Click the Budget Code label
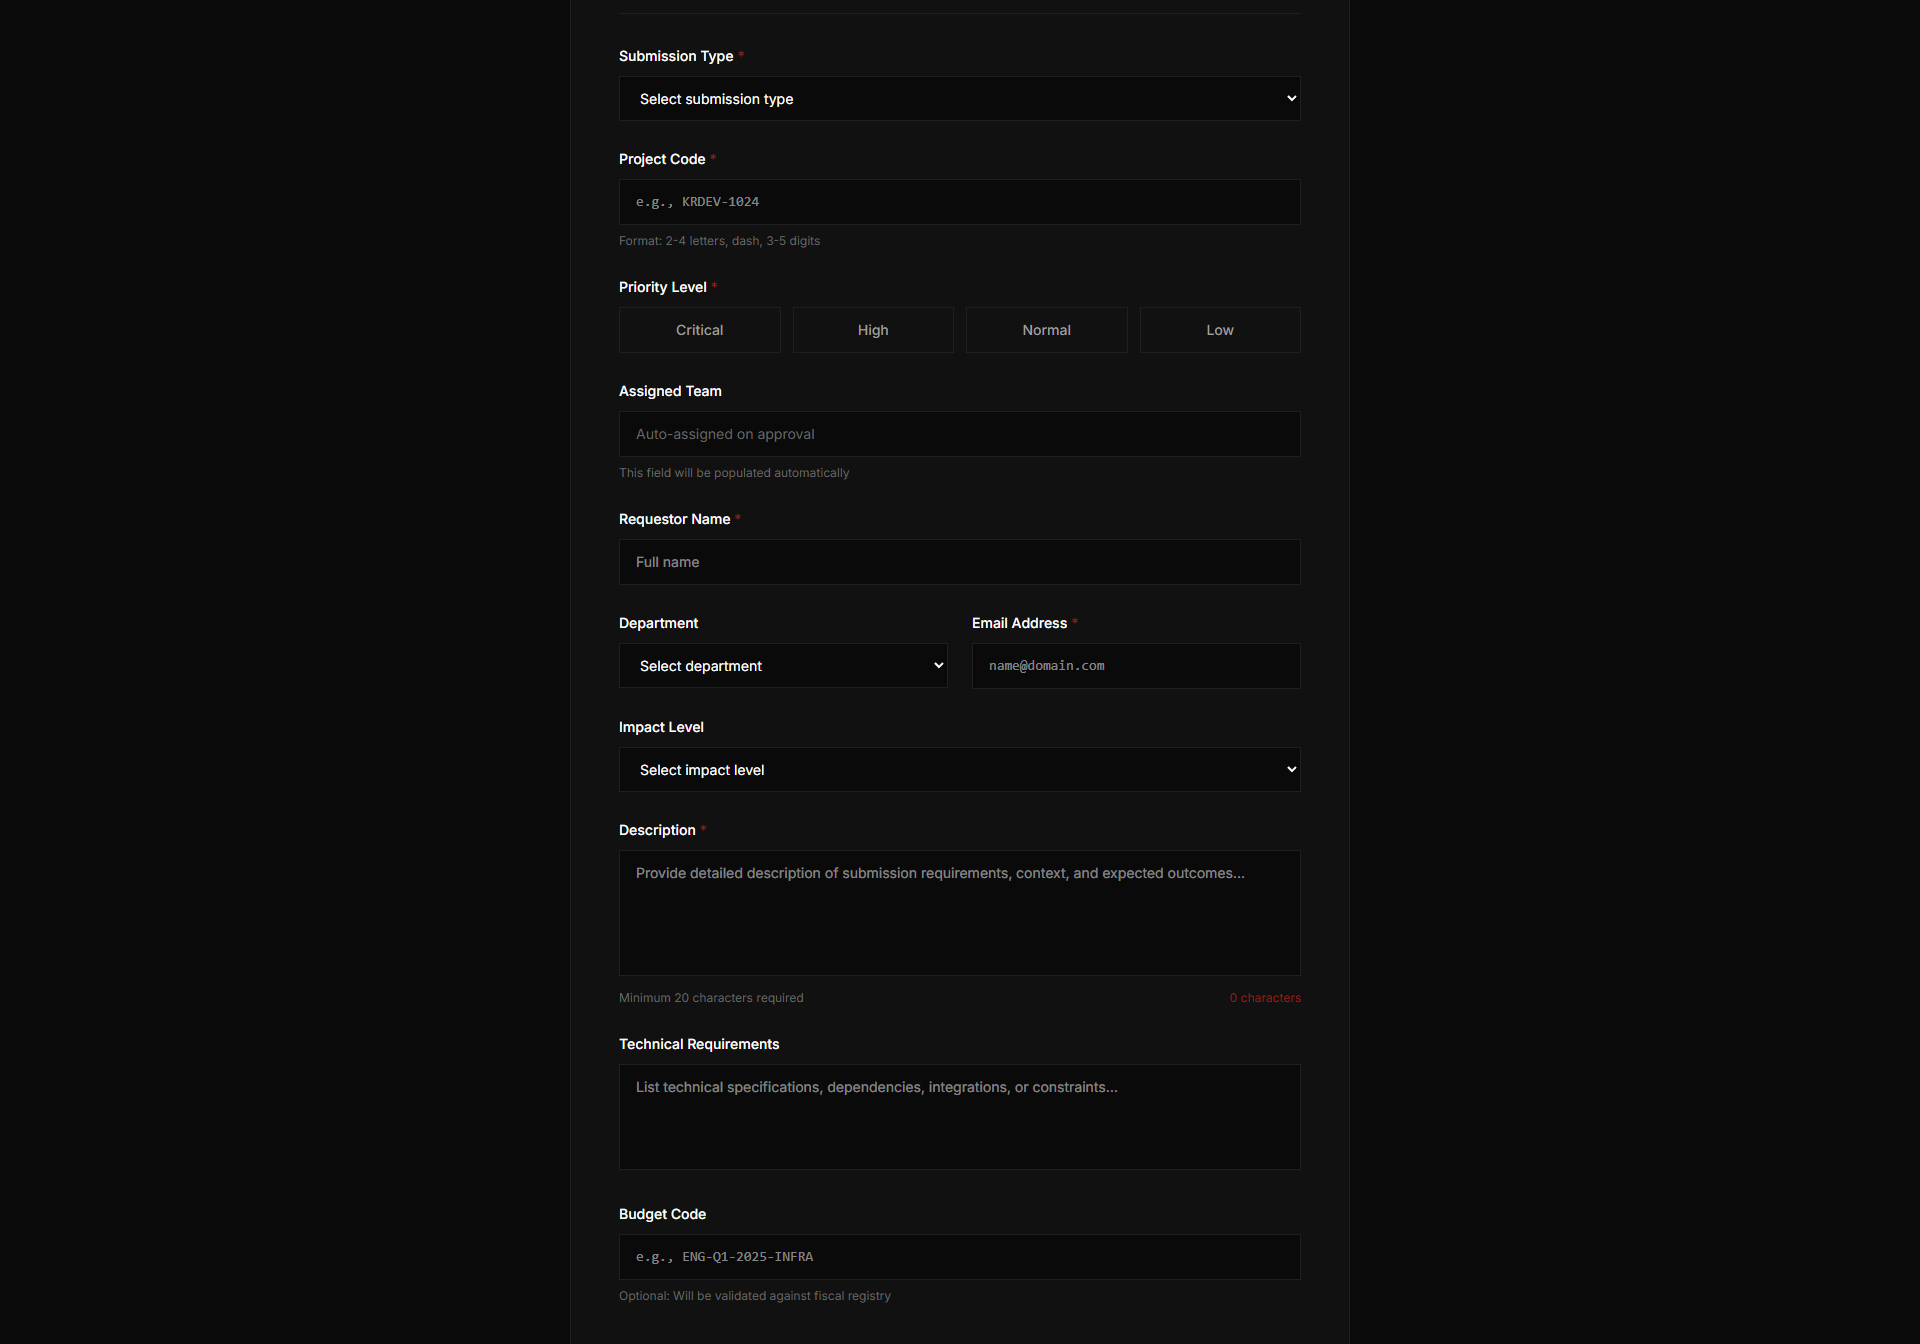This screenshot has height=1344, width=1920. pos(662,1214)
